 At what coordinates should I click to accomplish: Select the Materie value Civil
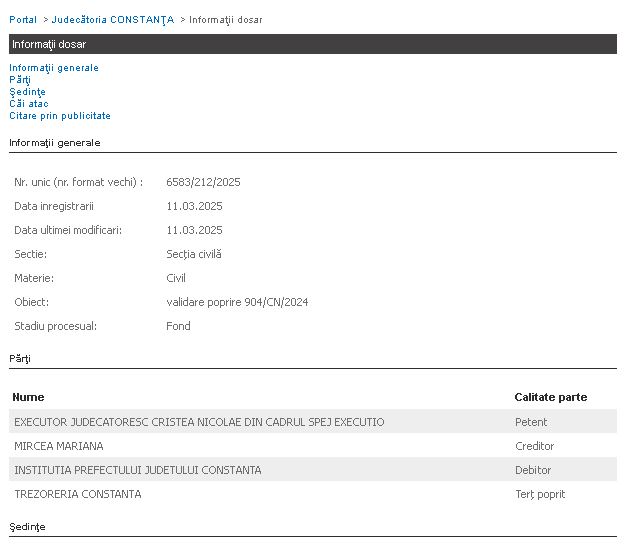pos(176,278)
